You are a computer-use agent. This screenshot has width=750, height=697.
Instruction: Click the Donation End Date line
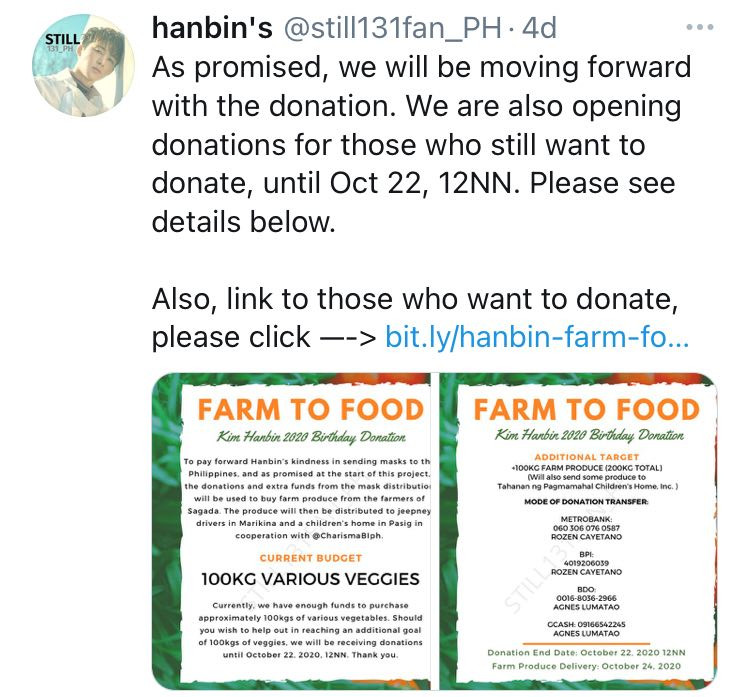(586, 653)
